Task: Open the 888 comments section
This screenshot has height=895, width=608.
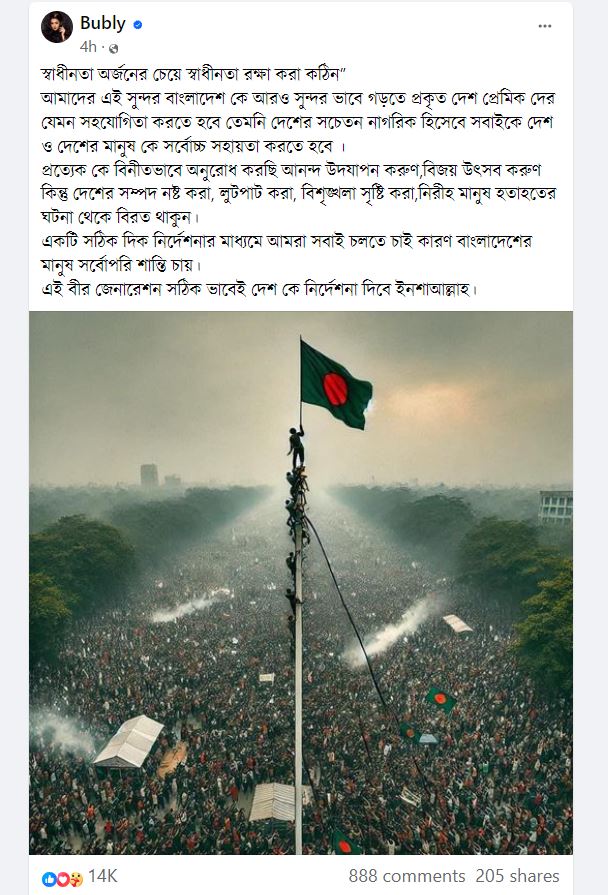Action: pos(407,876)
